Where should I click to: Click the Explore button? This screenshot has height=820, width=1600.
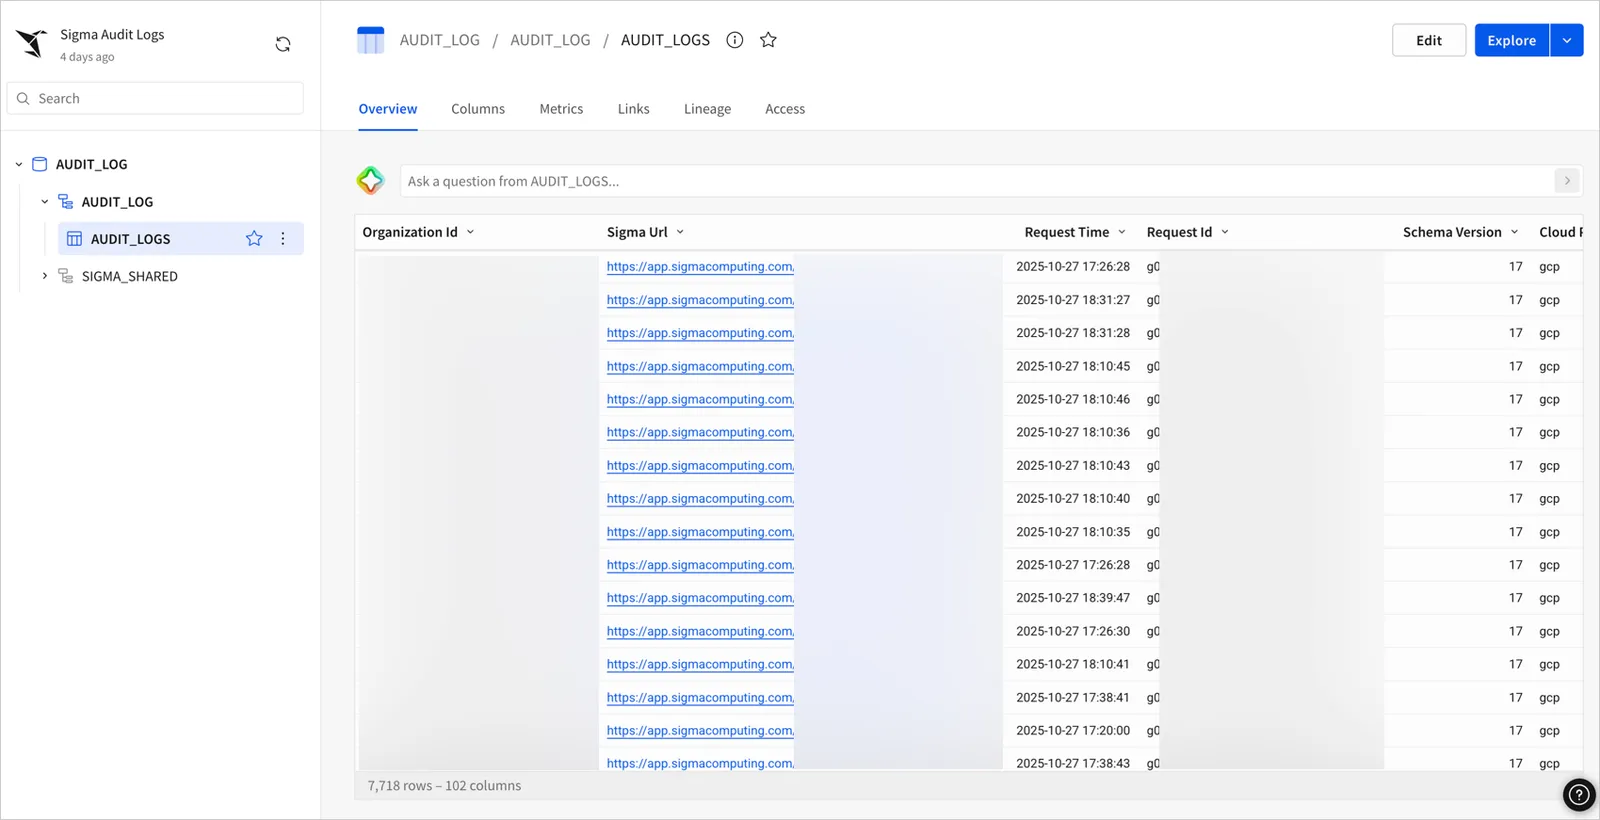[1511, 40]
